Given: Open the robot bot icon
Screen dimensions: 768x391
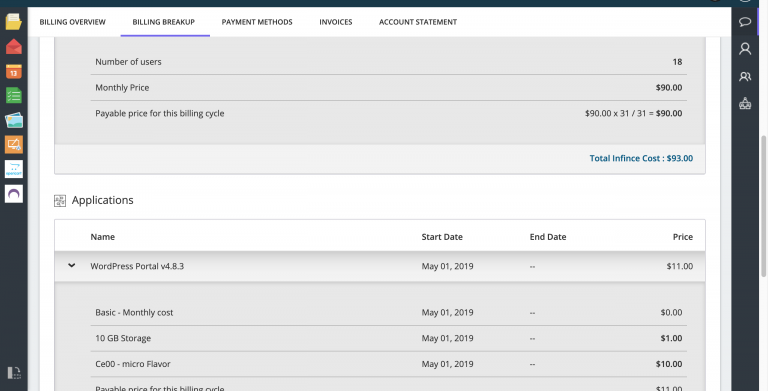Looking at the screenshot, I should coord(745,103).
